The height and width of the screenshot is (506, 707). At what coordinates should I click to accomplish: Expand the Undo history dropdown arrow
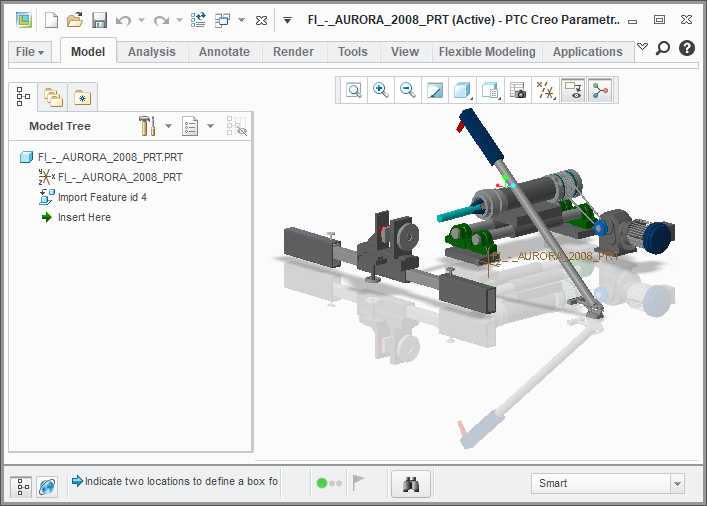pos(142,20)
